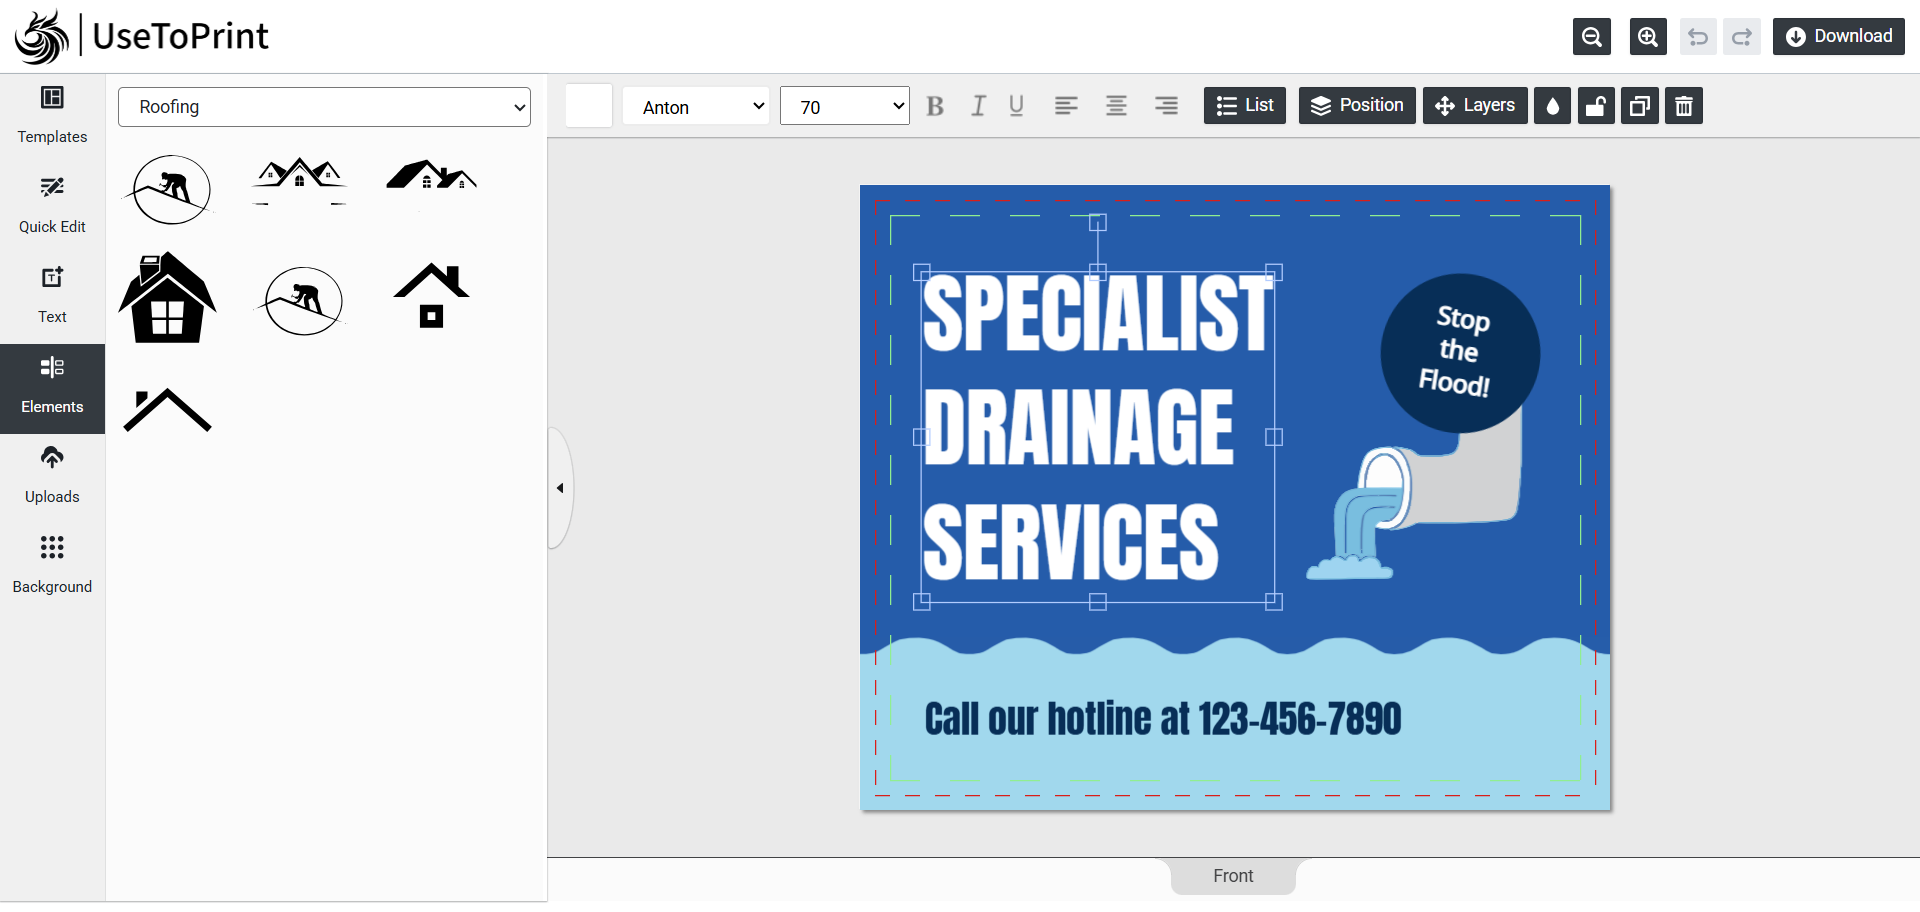Open the Roofing category dropdown
This screenshot has width=1920, height=912.
324,107
